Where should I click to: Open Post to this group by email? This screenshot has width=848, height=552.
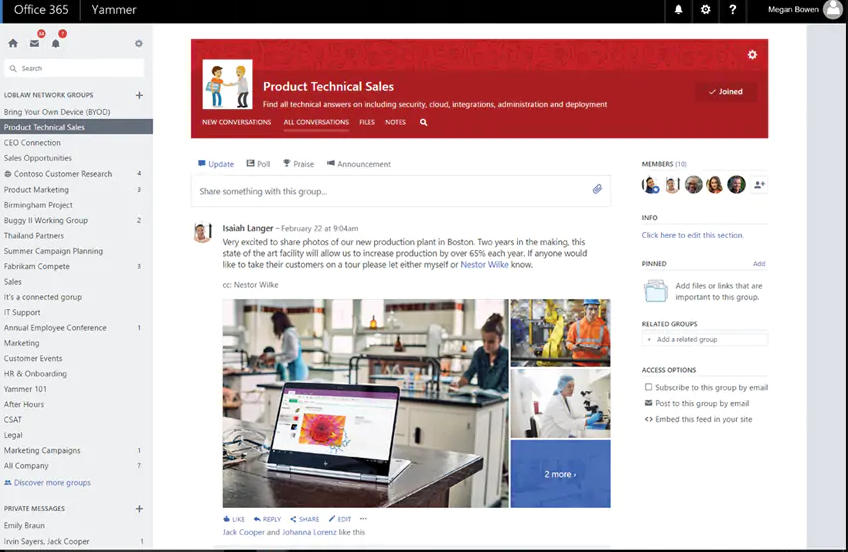[697, 403]
